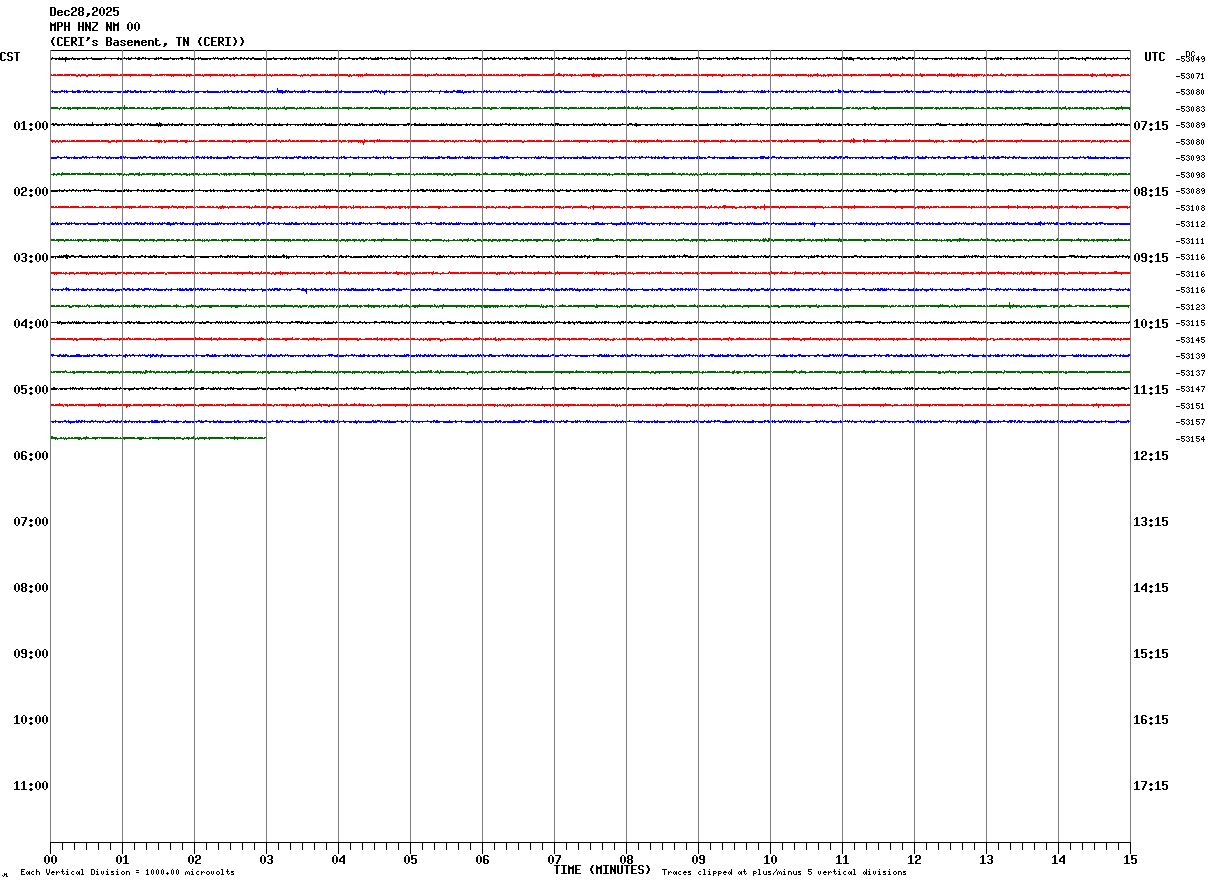Select the 10:00 CST hour label
This screenshot has height=886, width=1210.
pos(31,720)
